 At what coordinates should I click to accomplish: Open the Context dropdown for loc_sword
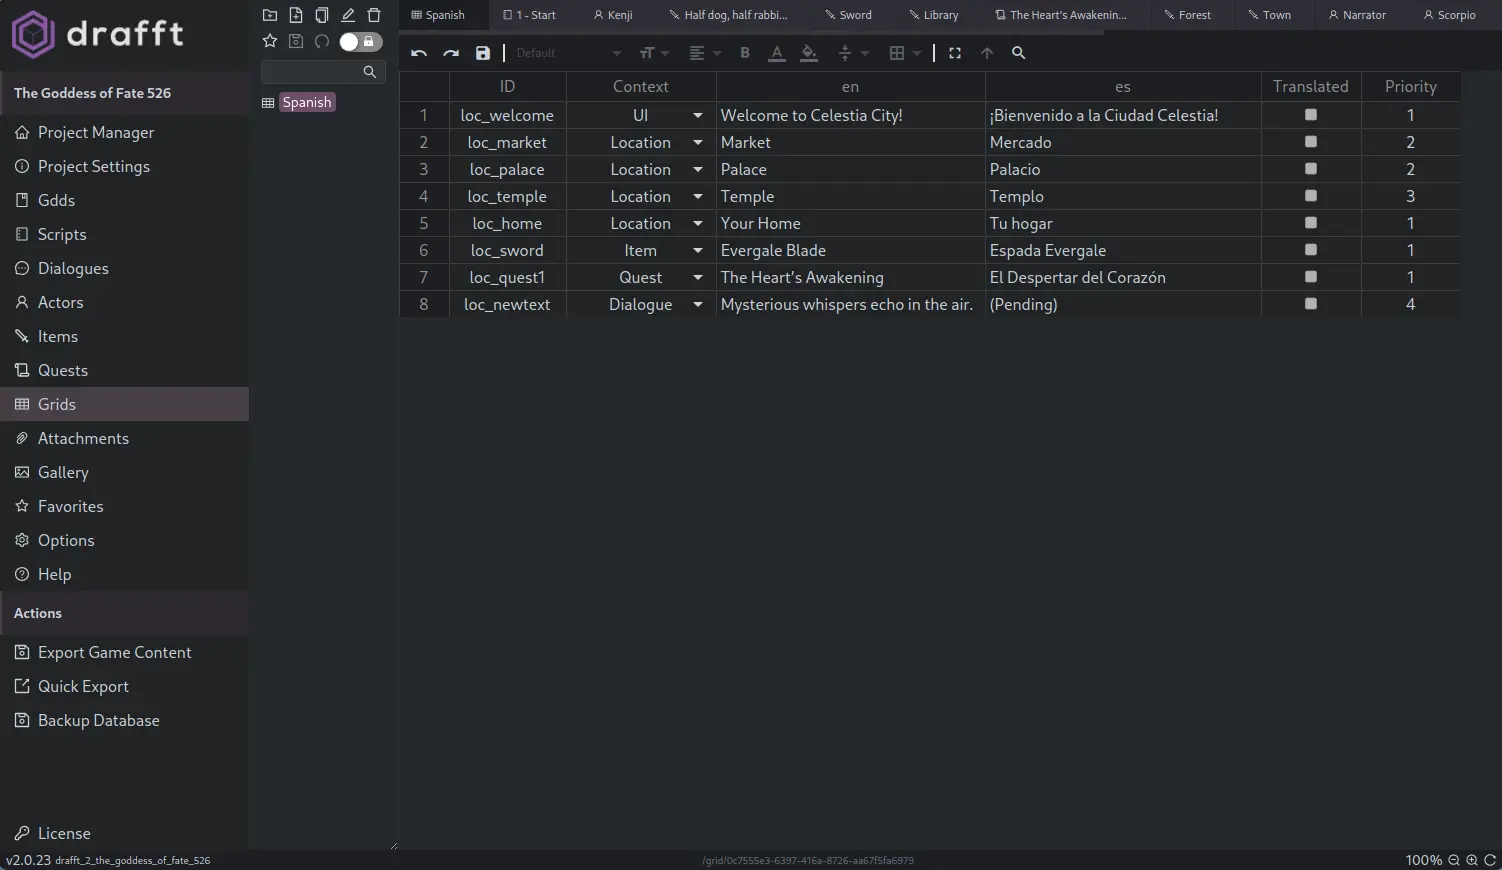pos(697,250)
